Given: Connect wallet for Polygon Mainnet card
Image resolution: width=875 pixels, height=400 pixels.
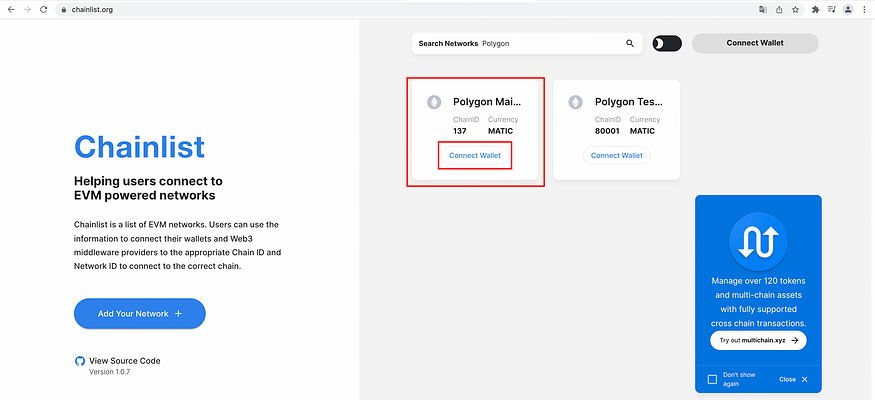Looking at the screenshot, I should coord(475,156).
